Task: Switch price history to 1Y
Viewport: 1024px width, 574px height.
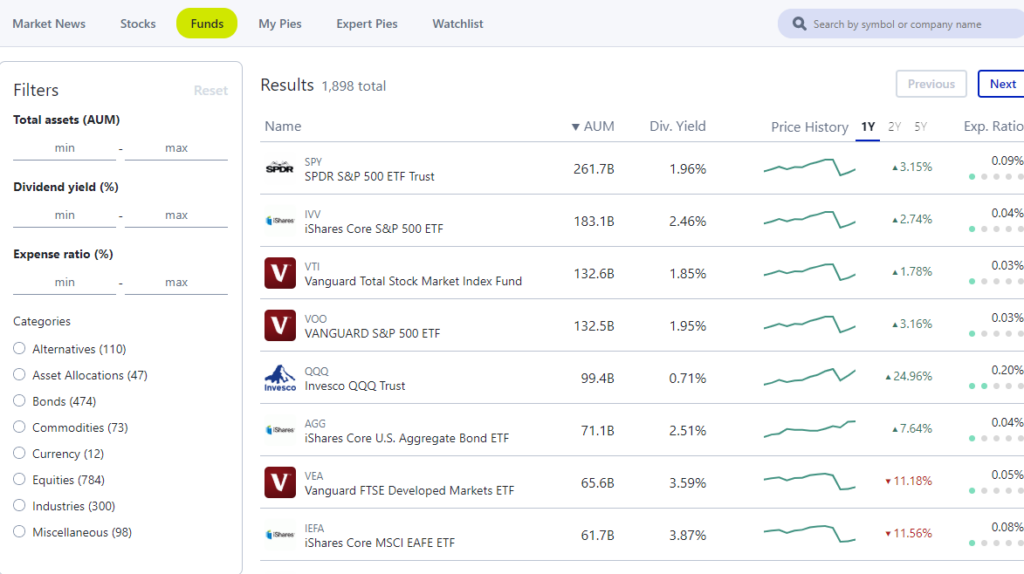Action: pyautogui.click(x=868, y=127)
